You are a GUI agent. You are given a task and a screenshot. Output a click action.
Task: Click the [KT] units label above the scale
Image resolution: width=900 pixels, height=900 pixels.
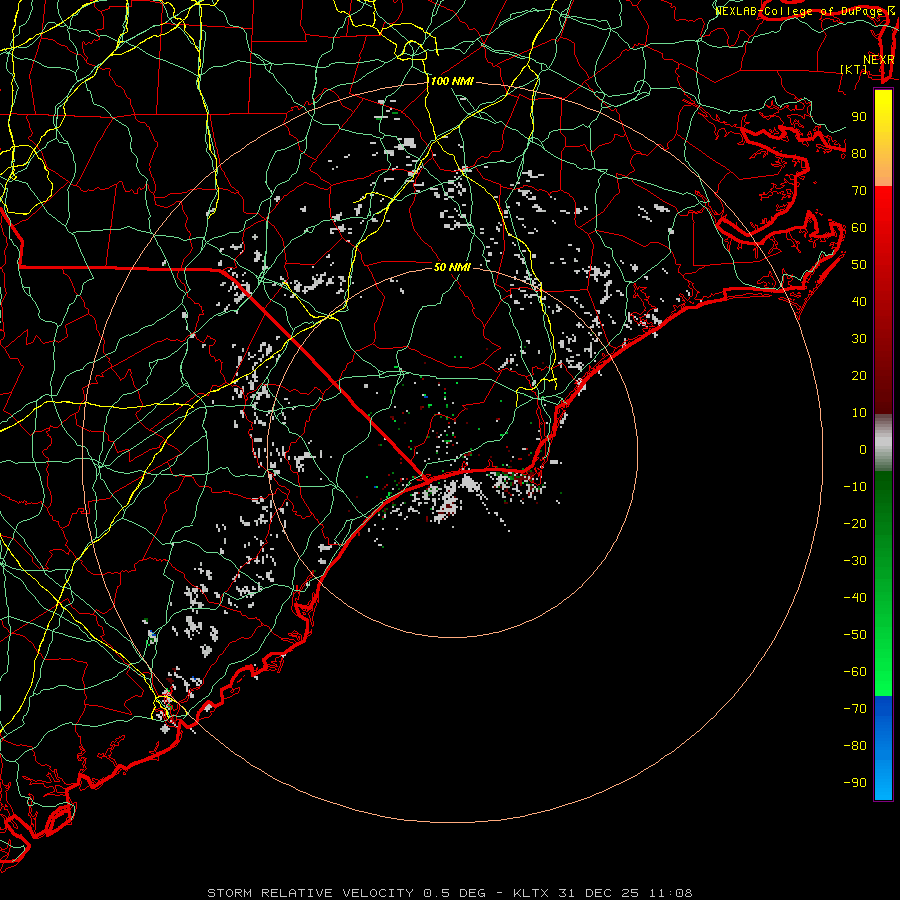point(853,69)
